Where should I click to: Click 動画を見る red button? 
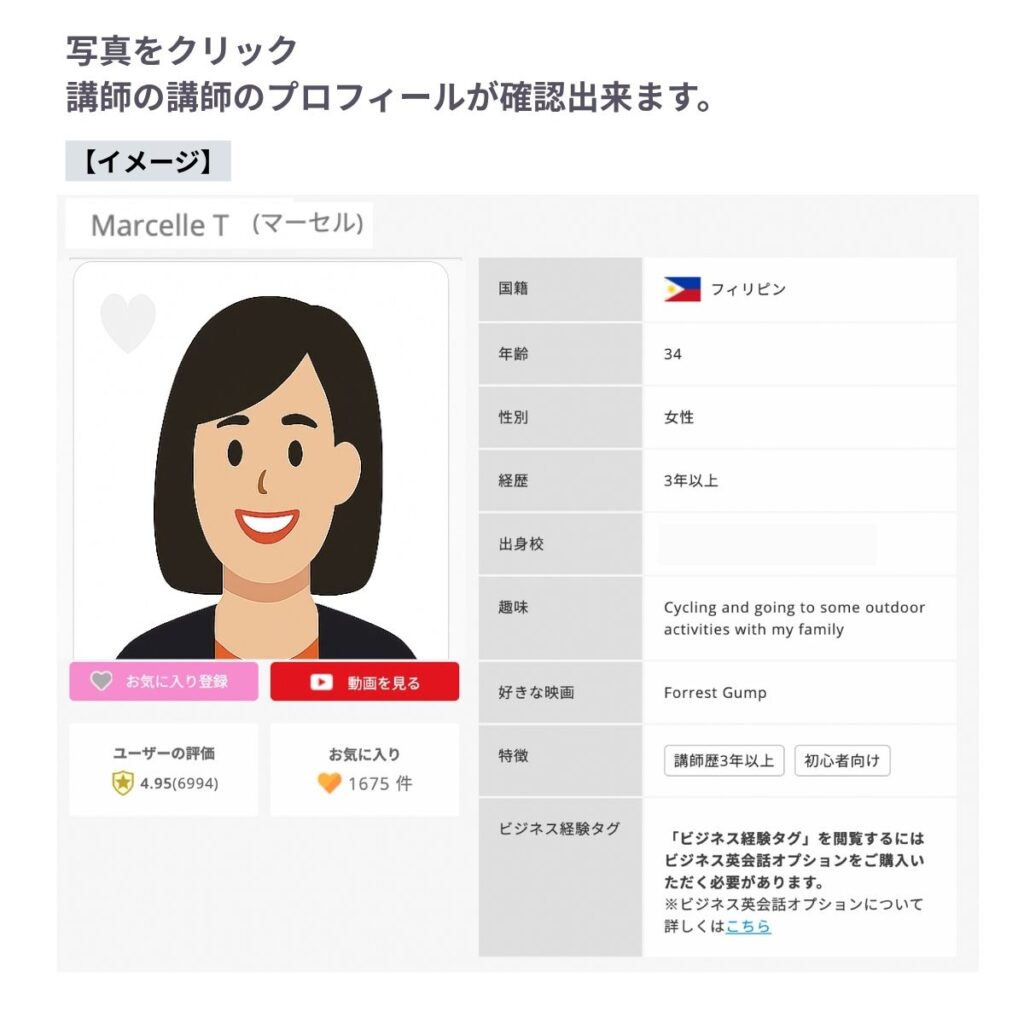click(x=364, y=681)
